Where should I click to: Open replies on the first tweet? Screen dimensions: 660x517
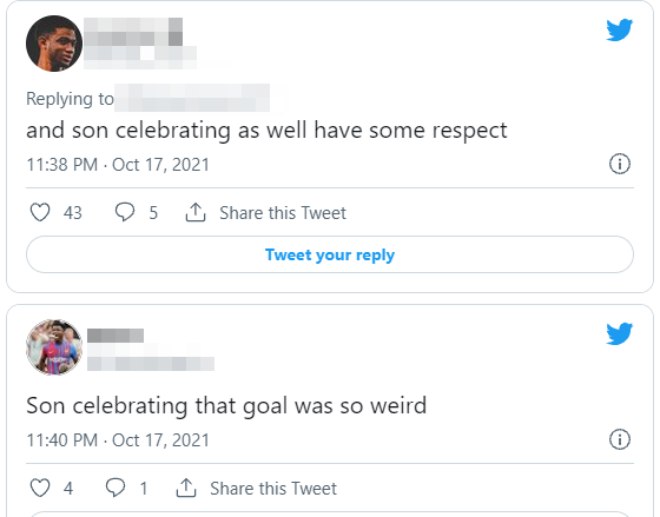pos(126,213)
